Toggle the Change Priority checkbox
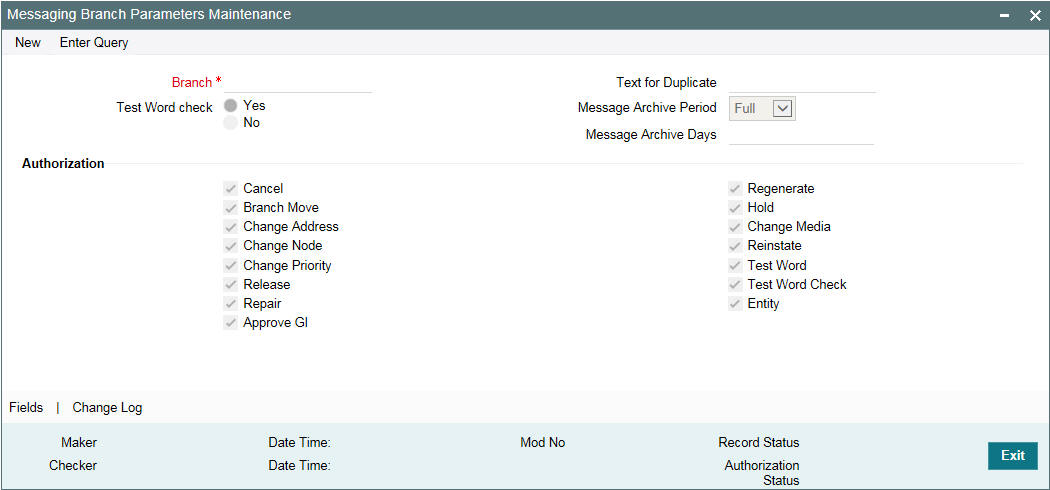The image size is (1050, 490). pyautogui.click(x=231, y=266)
